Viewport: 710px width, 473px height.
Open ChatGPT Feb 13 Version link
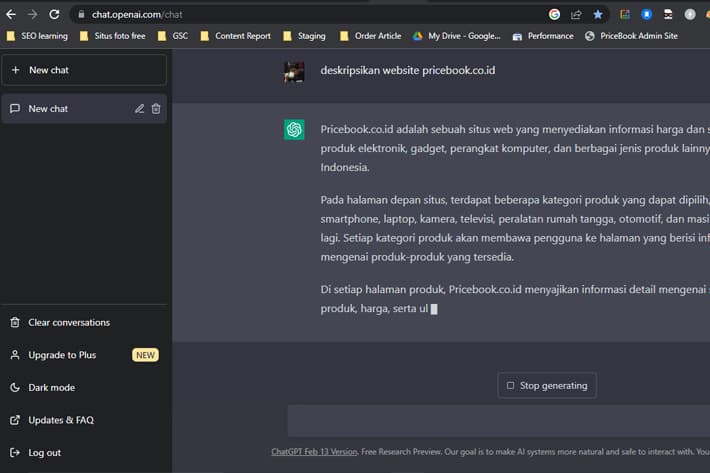pos(314,452)
